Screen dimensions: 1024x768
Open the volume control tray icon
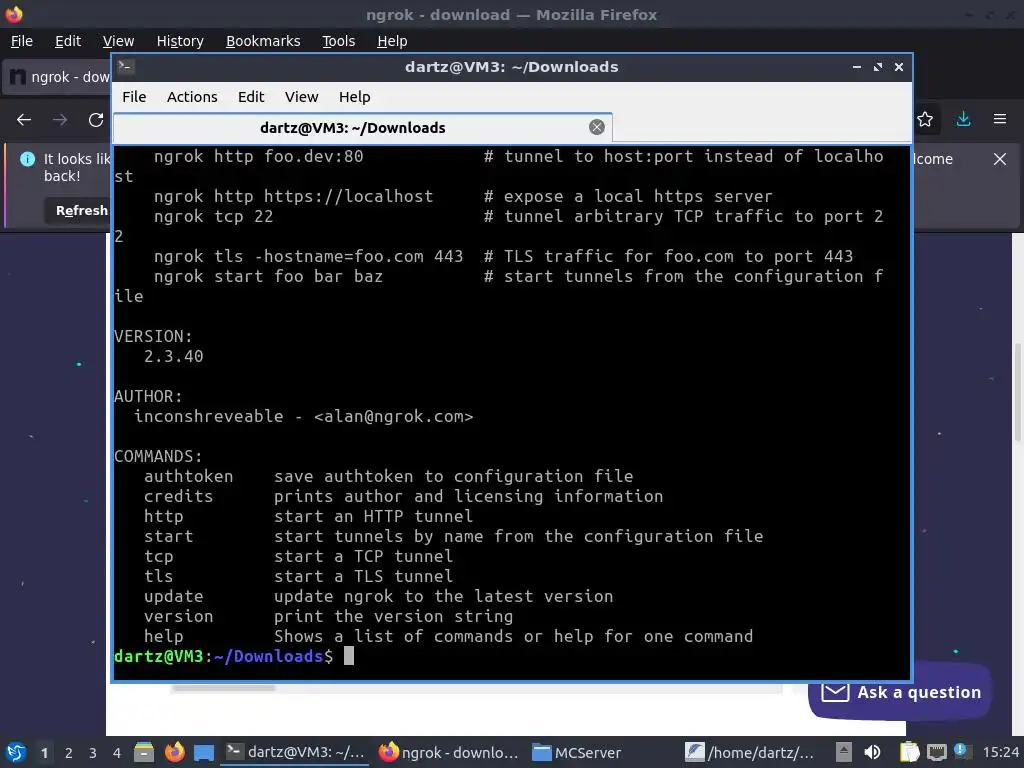tap(872, 752)
